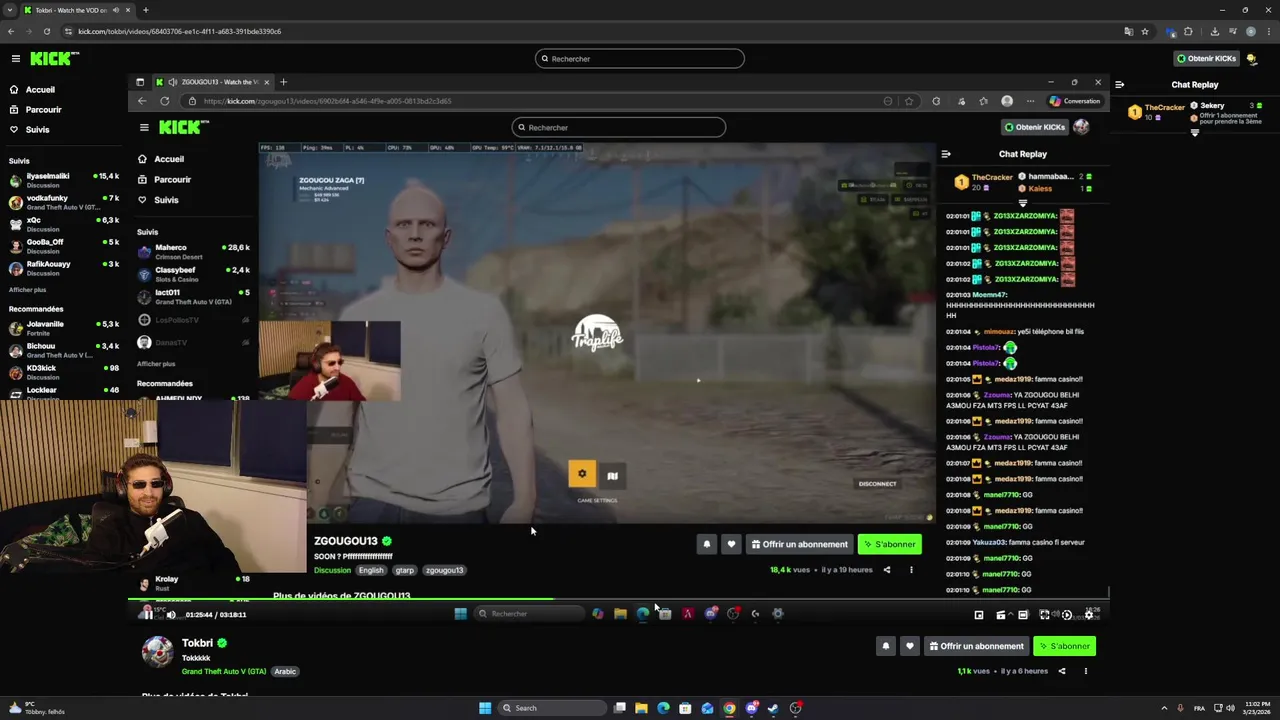This screenshot has height=720, width=1280.
Task: Click the Windows taskbar Search box
Action: [553, 708]
